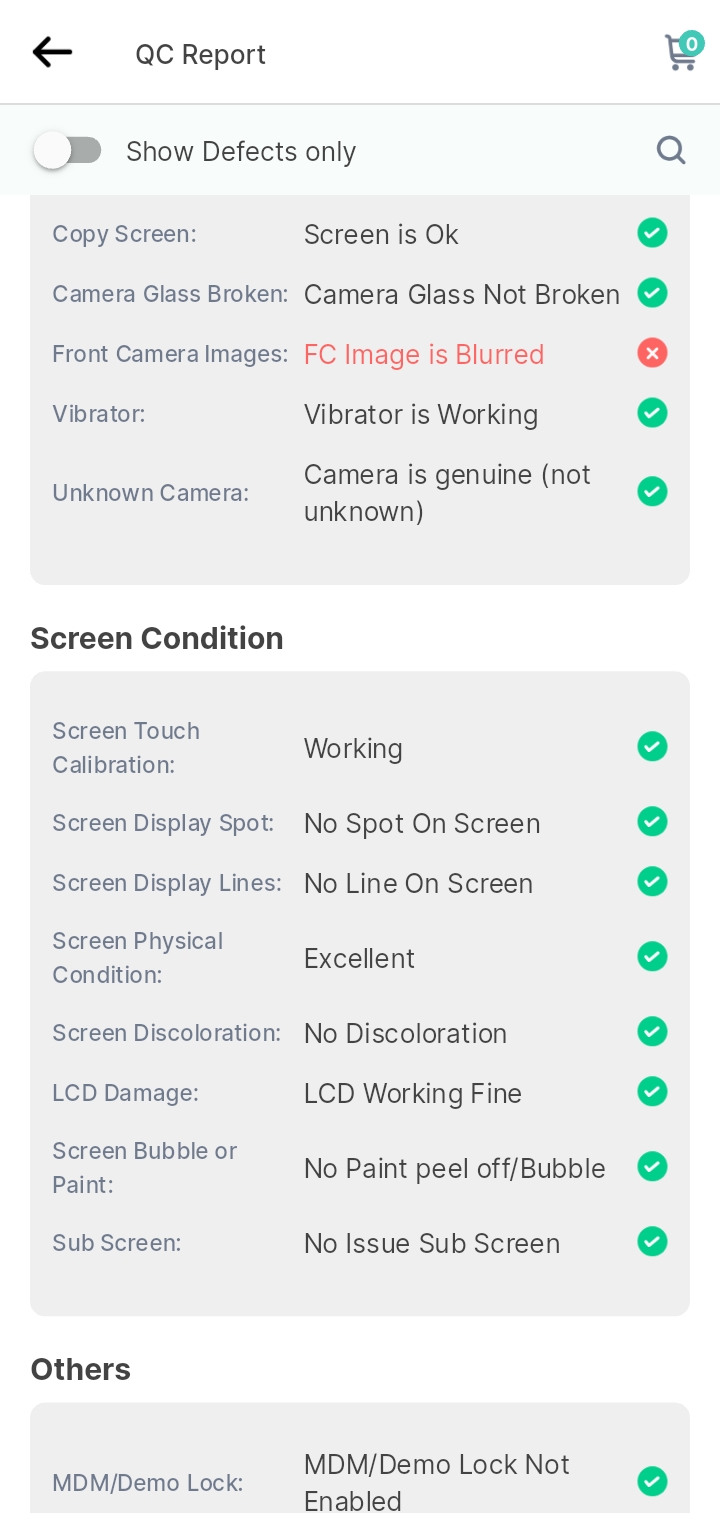The image size is (720, 1513).
Task: Tap the search magnifier icon
Action: coord(671,150)
